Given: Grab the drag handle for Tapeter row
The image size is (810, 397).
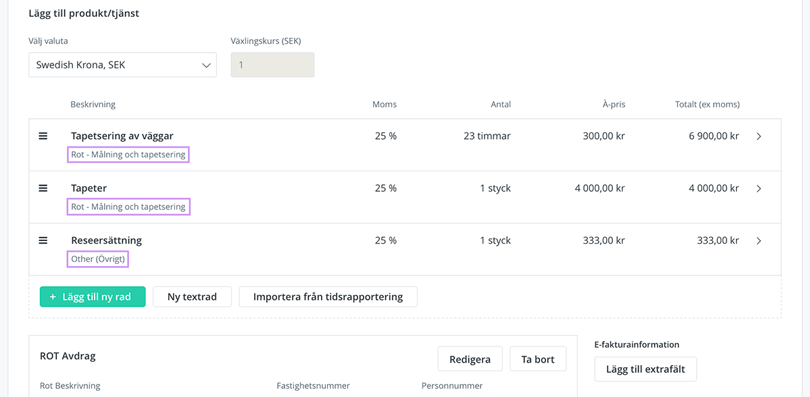Looking at the screenshot, I should [43, 188].
